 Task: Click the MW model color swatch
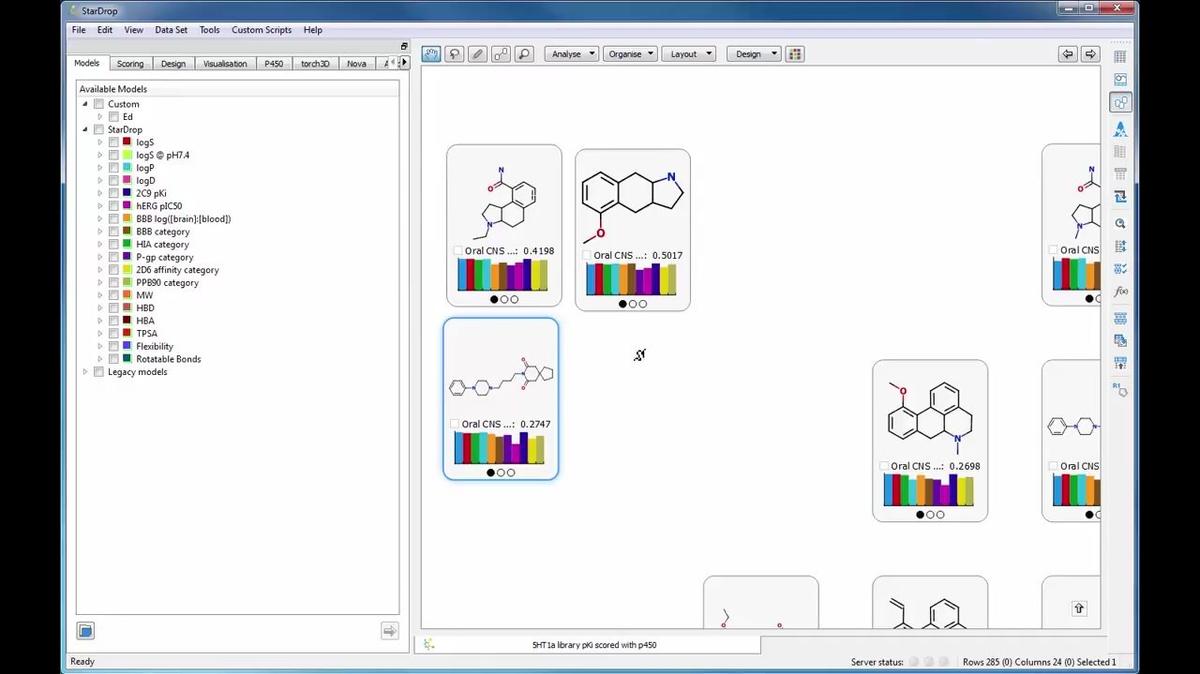coord(127,295)
